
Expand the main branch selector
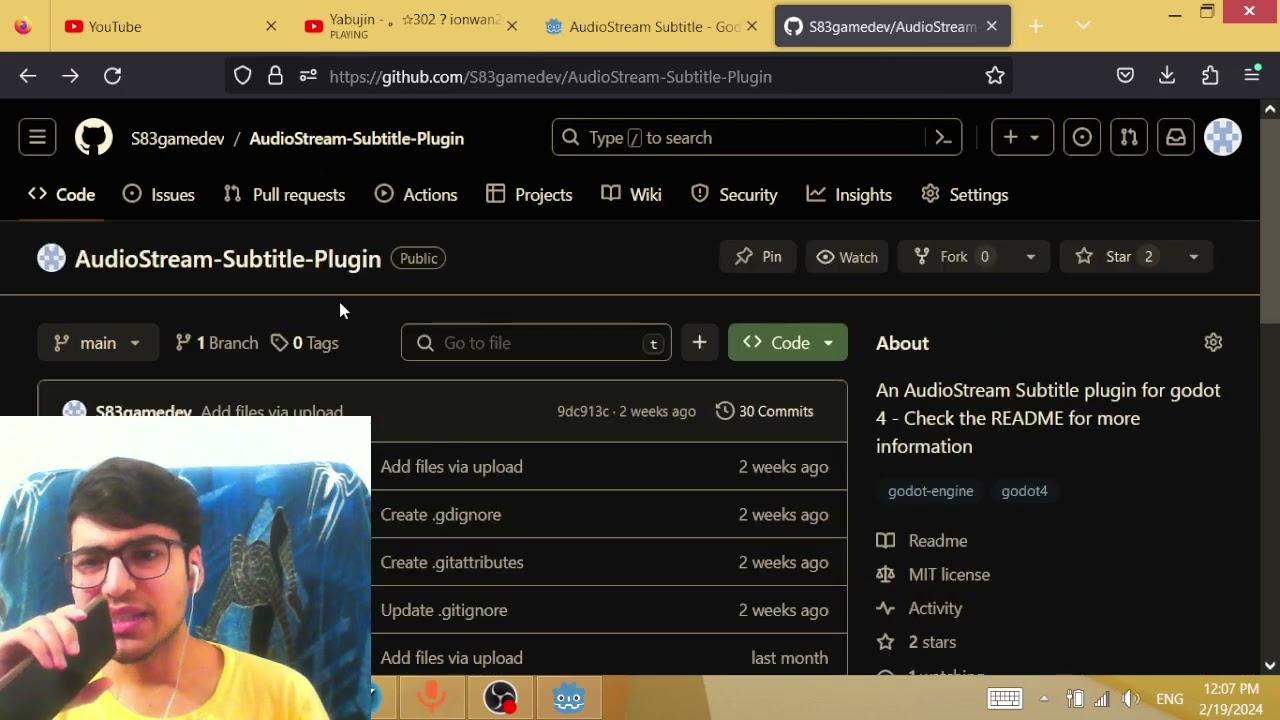[x=98, y=343]
